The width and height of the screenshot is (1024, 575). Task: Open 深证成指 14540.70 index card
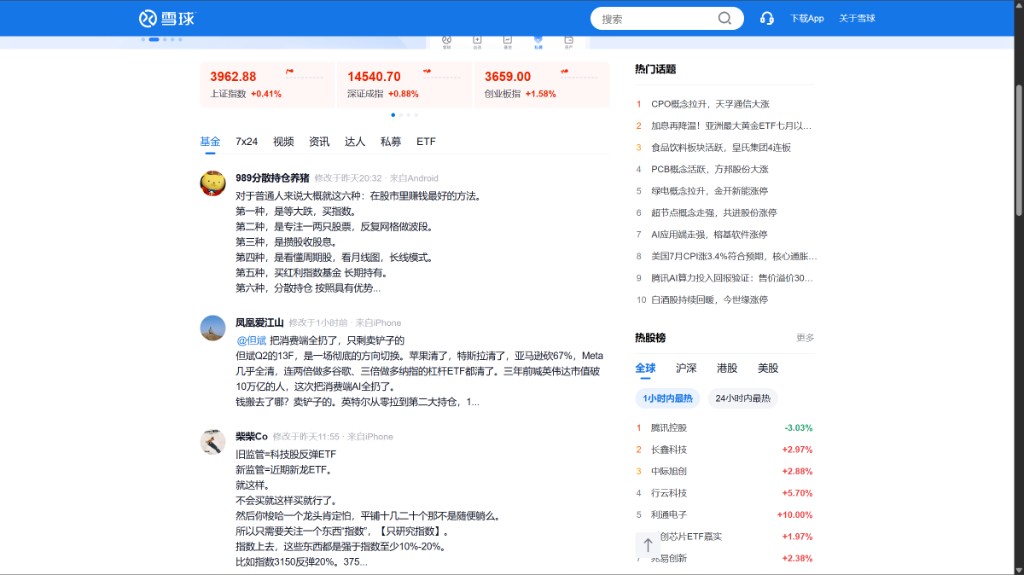[x=404, y=84]
